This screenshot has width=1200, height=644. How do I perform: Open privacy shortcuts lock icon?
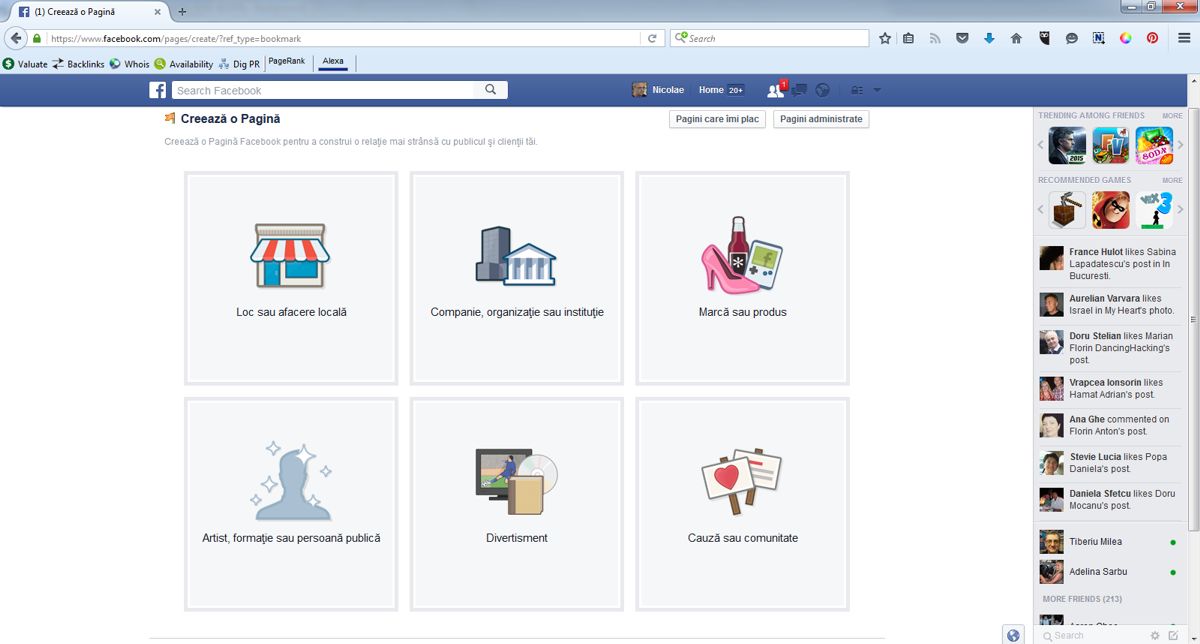pos(857,90)
